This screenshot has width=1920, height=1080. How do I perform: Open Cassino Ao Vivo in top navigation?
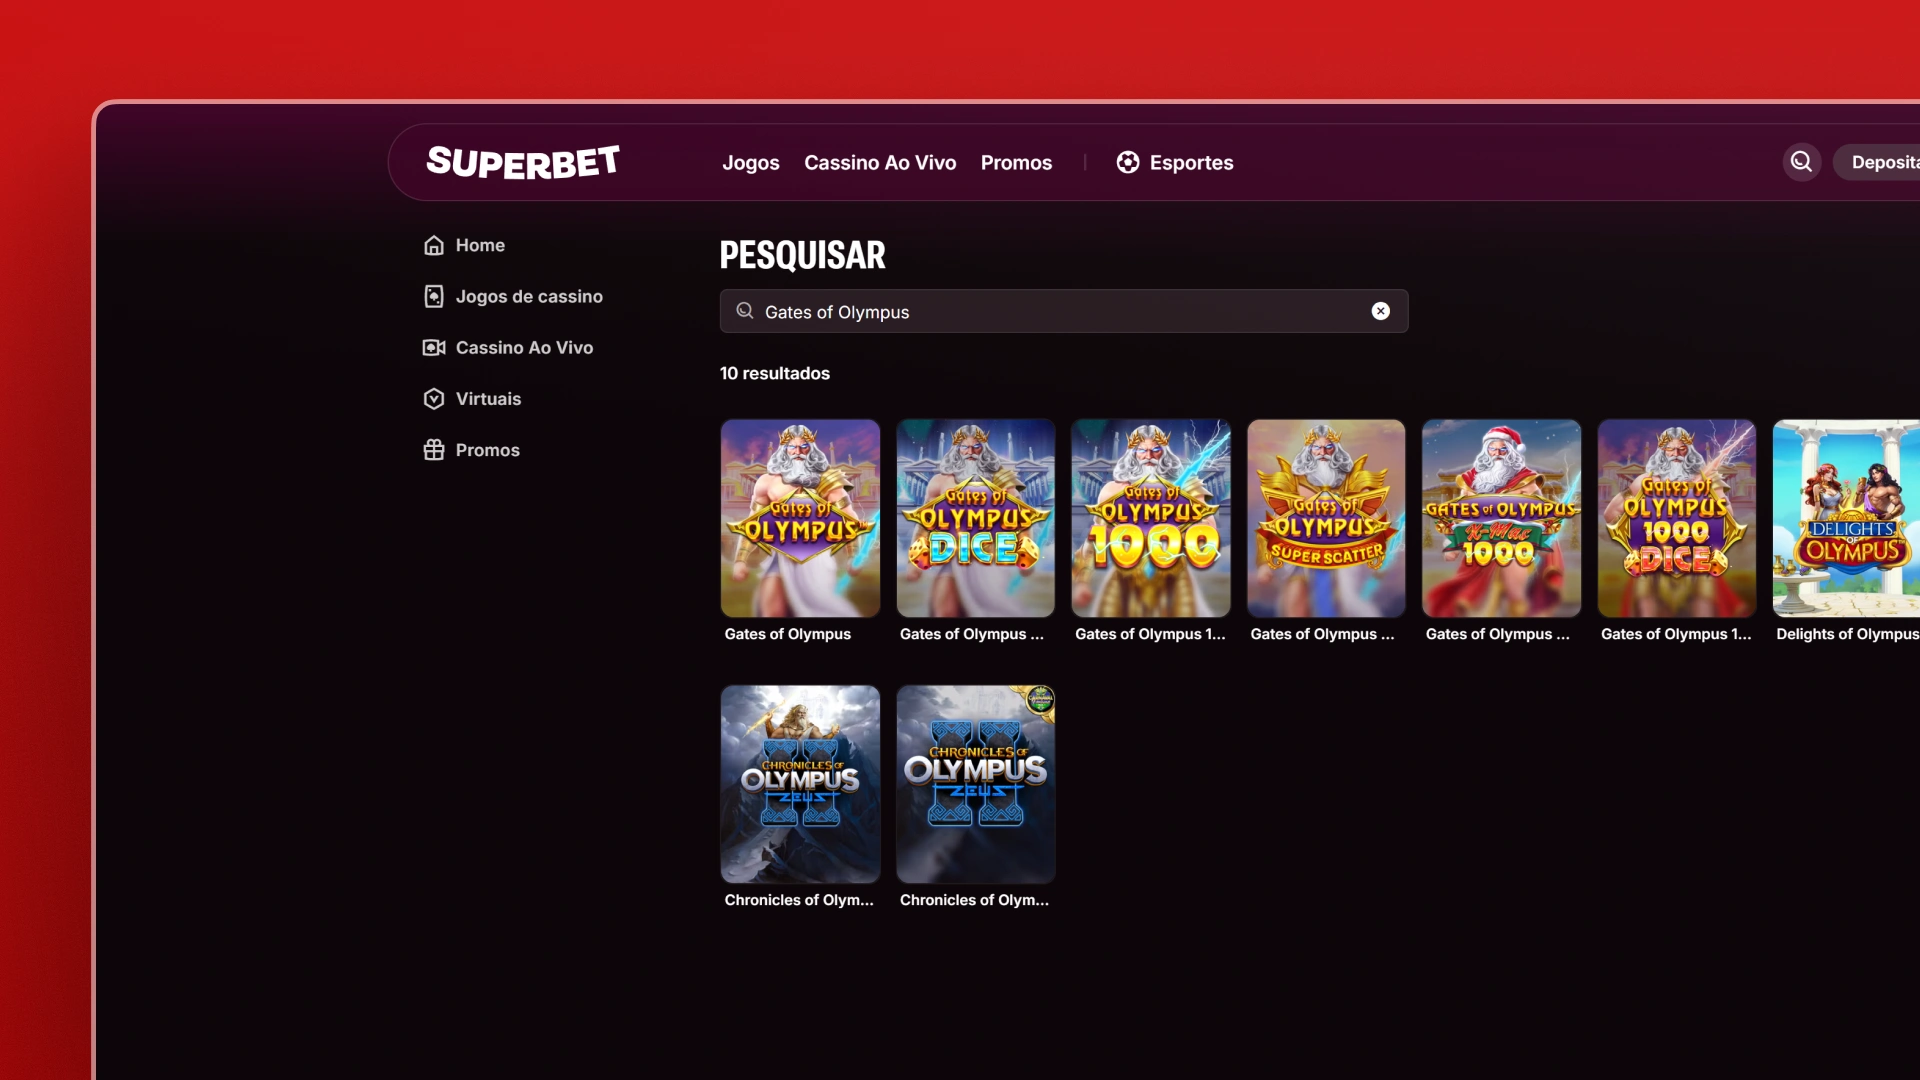point(880,162)
